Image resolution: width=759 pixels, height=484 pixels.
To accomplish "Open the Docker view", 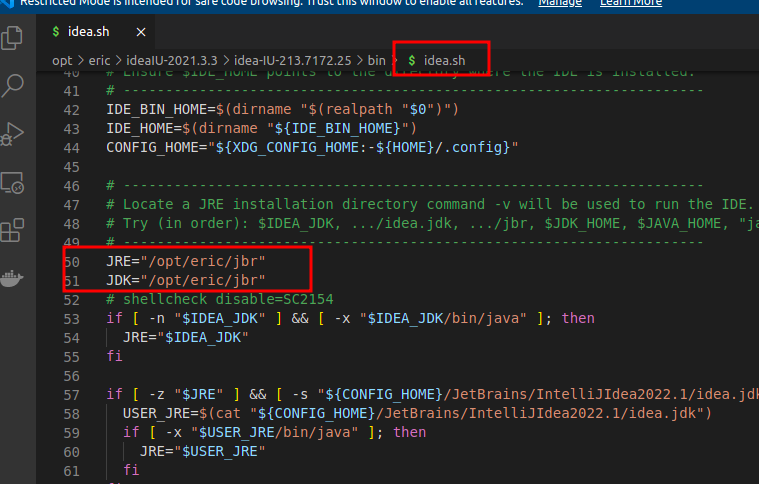I will click(12, 278).
